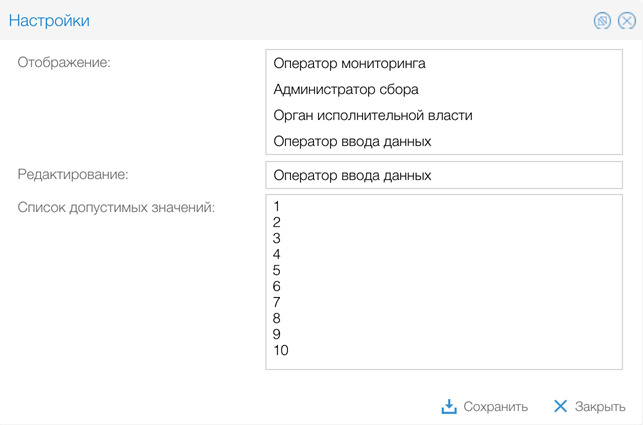
Task: Click the X icon beside Закрыть
Action: (x=560, y=407)
